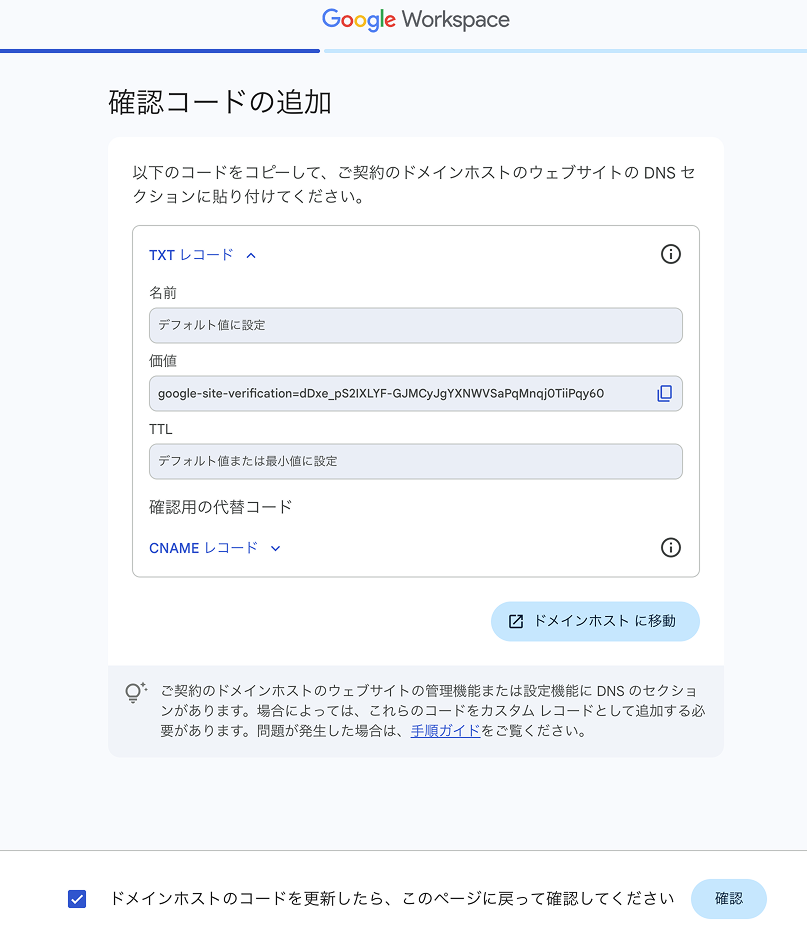Uncheck the domain host reminder checkbox
Screen dimensions: 807x943
[77, 899]
